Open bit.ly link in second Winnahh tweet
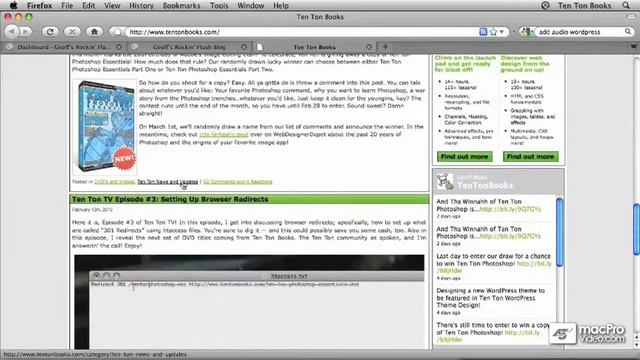This screenshot has width=640, height=360. [510, 236]
